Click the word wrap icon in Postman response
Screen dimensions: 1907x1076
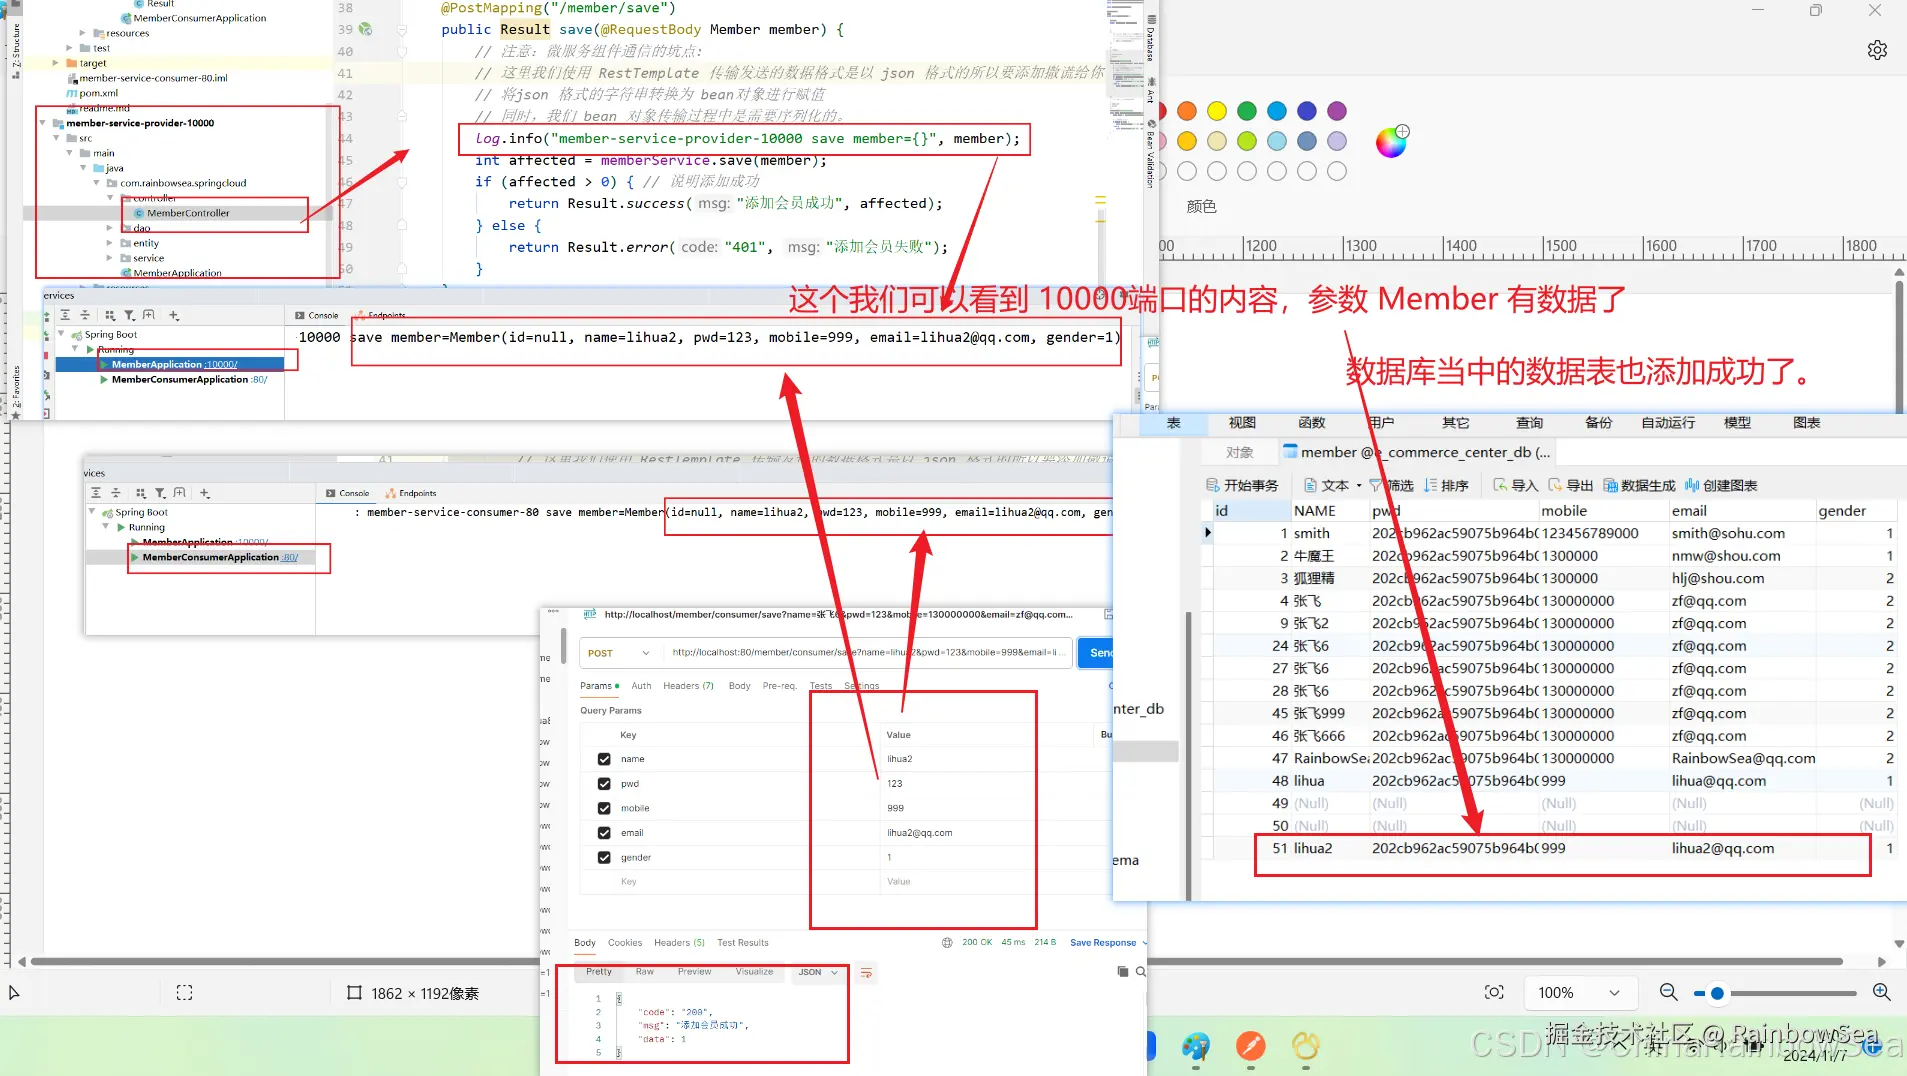click(866, 973)
